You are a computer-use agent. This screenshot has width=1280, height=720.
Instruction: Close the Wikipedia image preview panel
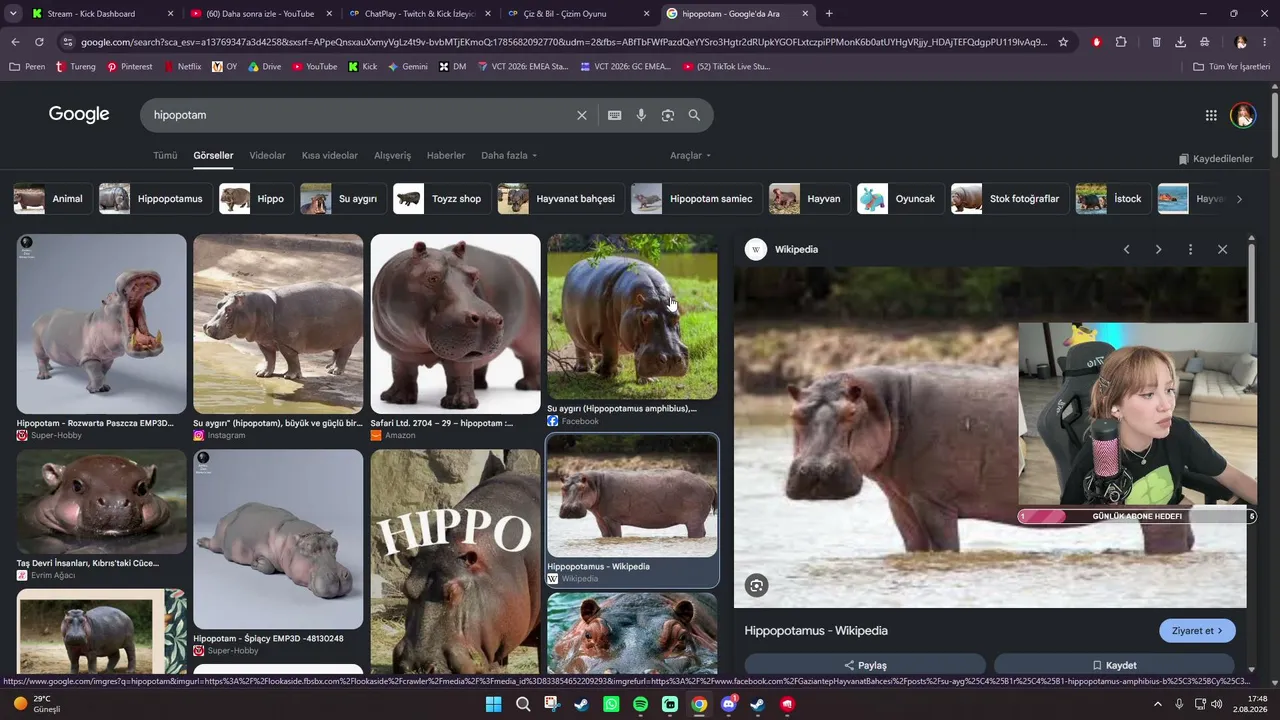pyautogui.click(x=1222, y=249)
